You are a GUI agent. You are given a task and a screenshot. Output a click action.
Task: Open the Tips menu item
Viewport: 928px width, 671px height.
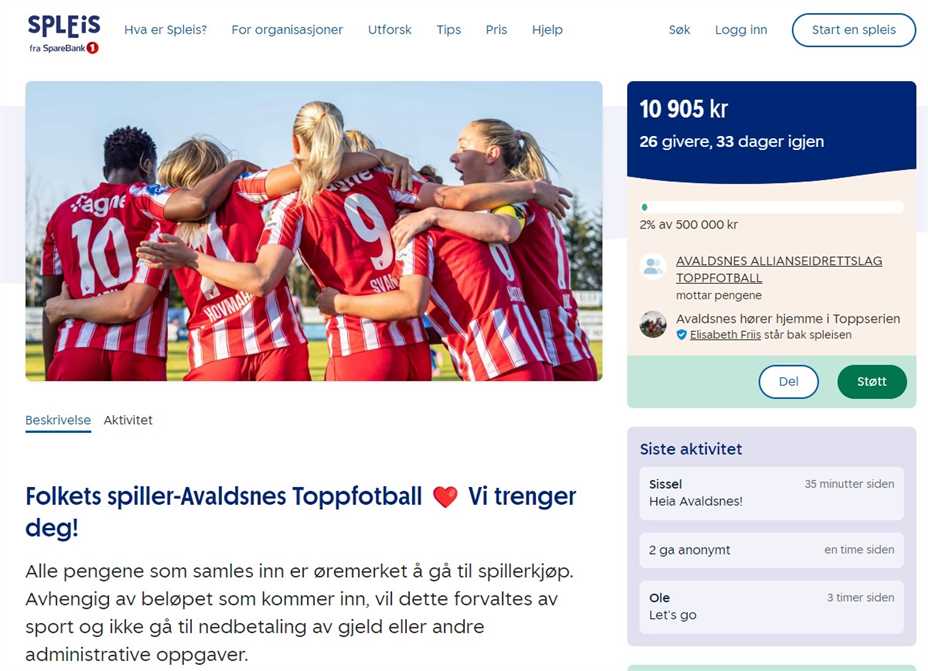[449, 30]
